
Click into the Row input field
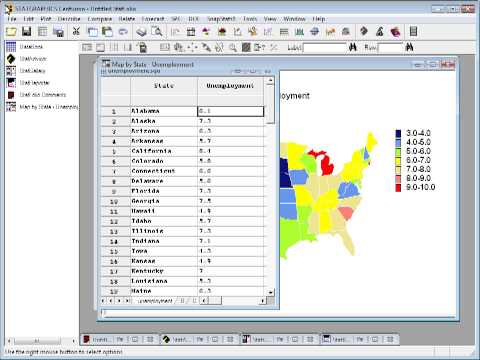(x=391, y=48)
